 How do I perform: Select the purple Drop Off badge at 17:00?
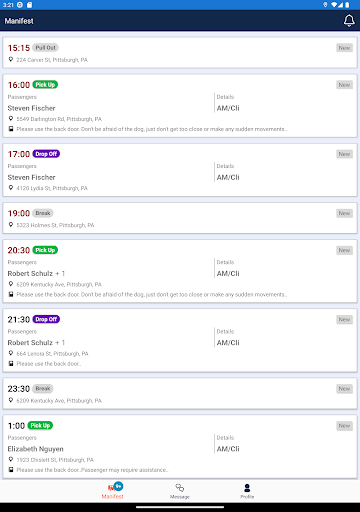46,154
